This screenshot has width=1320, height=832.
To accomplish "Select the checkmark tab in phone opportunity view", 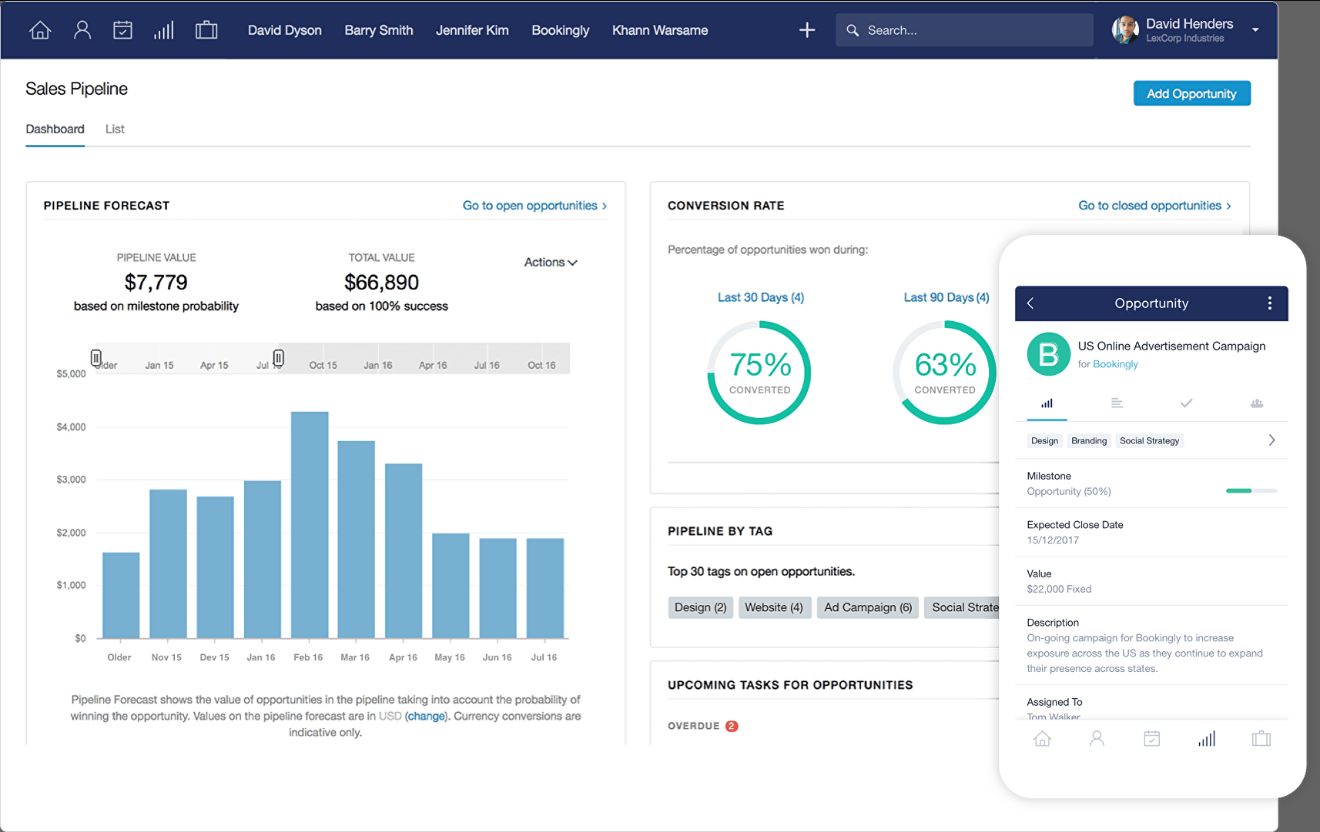I will (1186, 403).
